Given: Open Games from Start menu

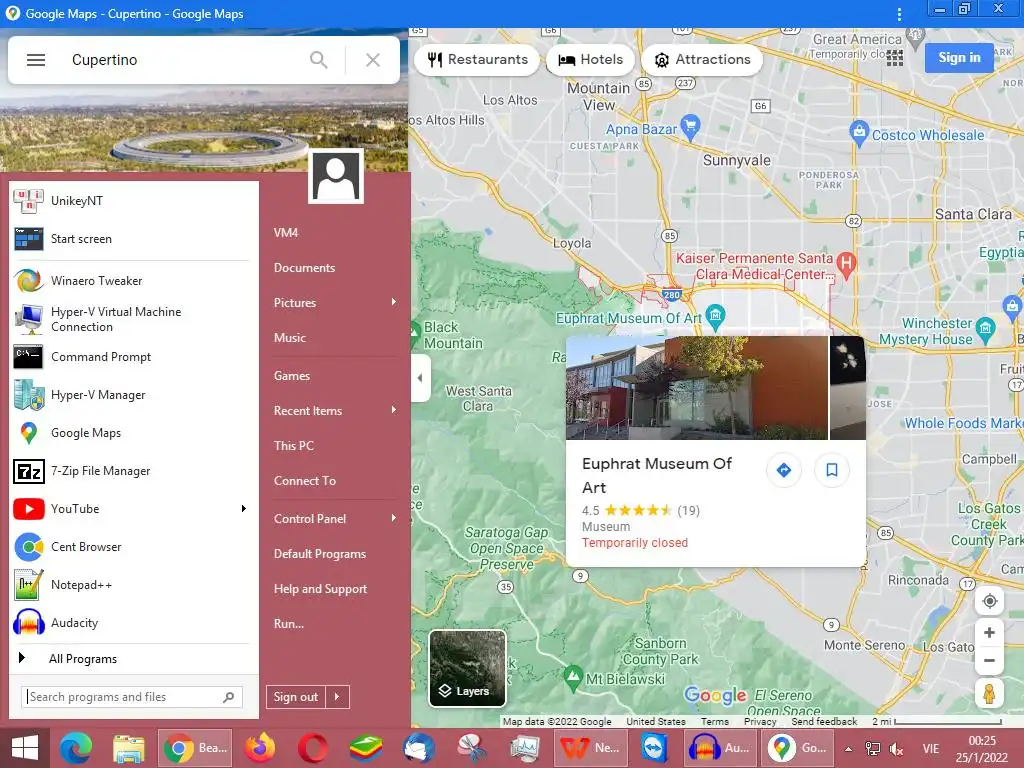Looking at the screenshot, I should click(292, 376).
